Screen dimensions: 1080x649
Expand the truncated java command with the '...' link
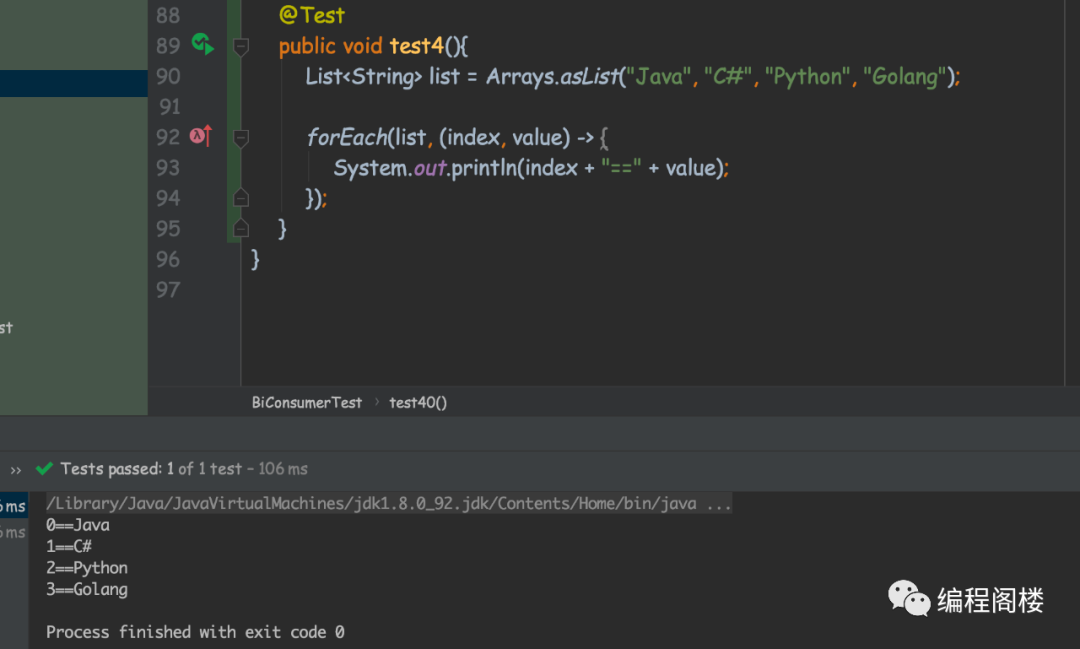click(x=718, y=503)
